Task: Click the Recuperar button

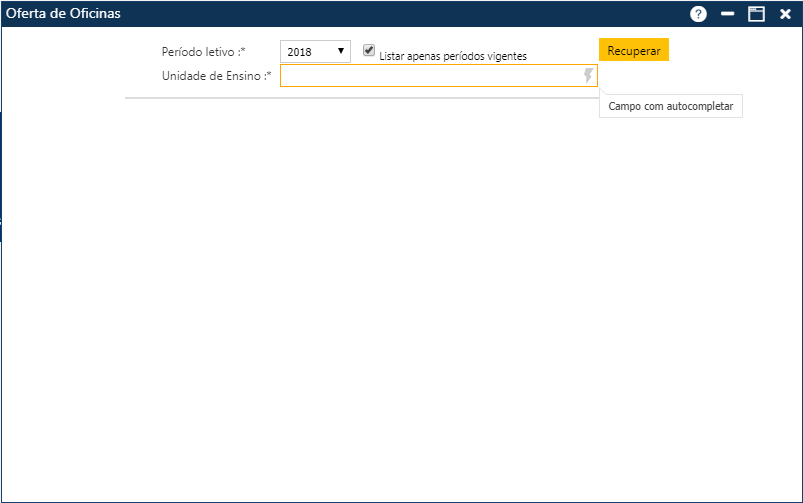Action: pyautogui.click(x=633, y=50)
